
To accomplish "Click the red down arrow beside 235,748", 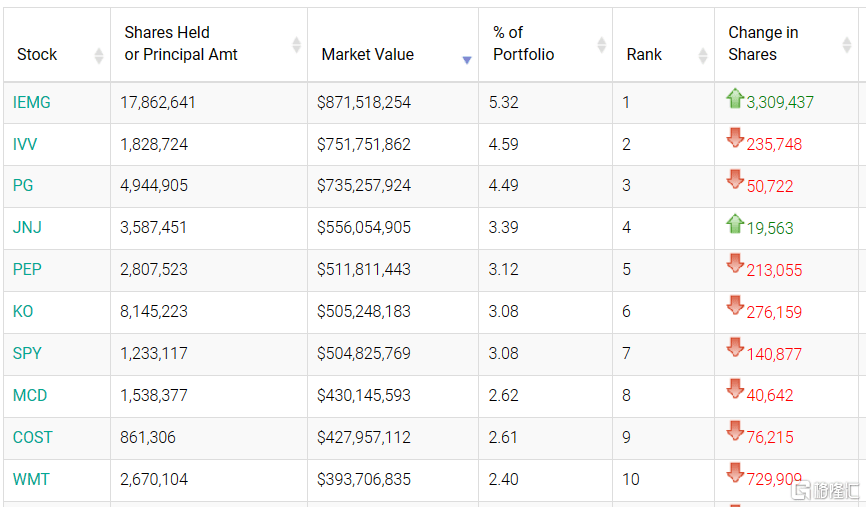I will (x=735, y=139).
